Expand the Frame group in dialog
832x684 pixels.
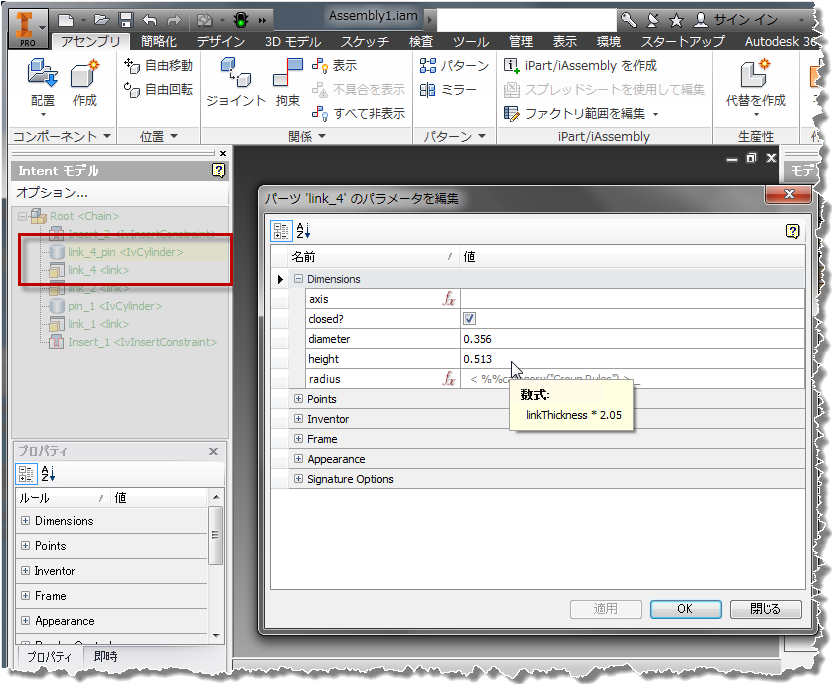298,439
